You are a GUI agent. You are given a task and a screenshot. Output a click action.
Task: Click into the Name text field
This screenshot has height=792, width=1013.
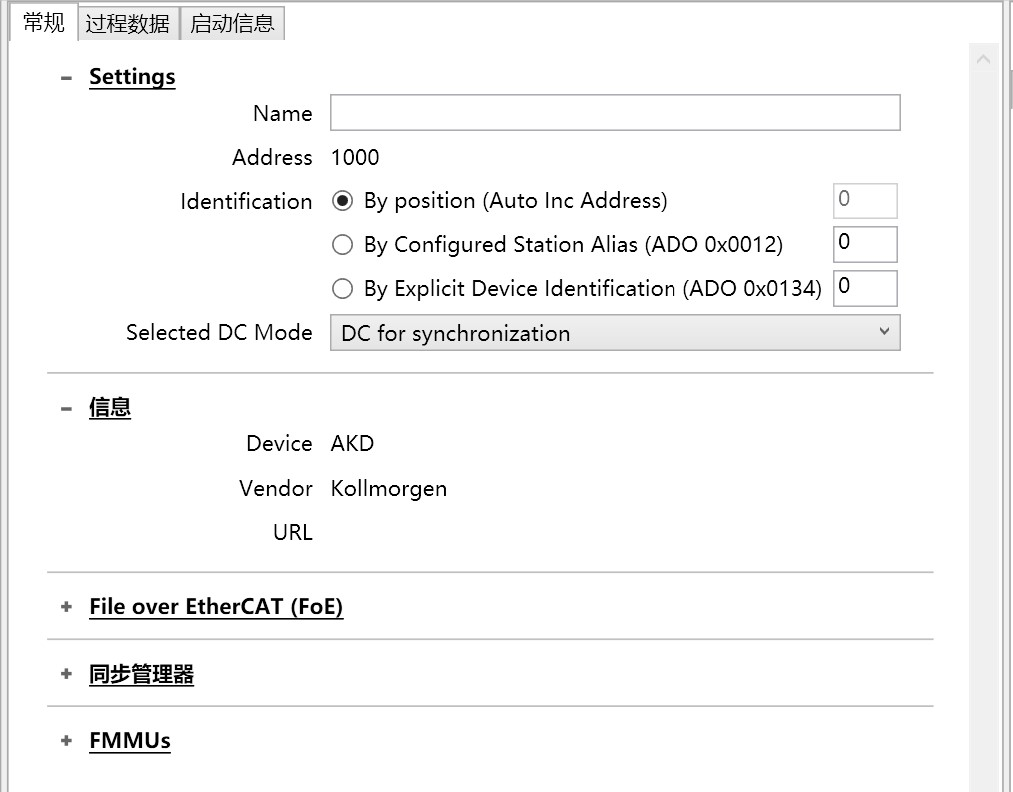pos(615,113)
